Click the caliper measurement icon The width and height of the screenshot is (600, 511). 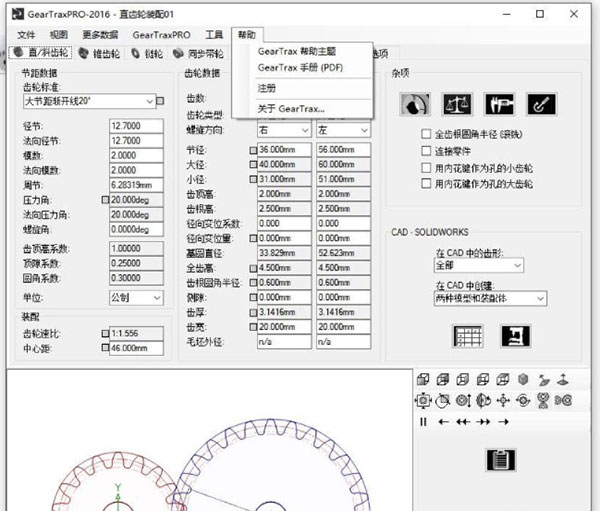pyautogui.click(x=499, y=103)
